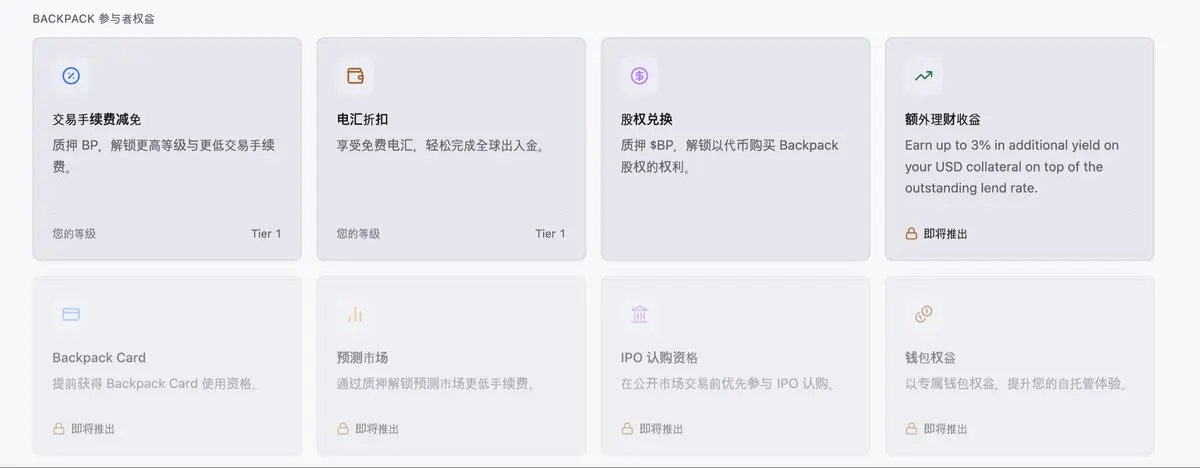1200x468 pixels.
Task: Select the IPO 认购资格 title
Action: pos(660,357)
